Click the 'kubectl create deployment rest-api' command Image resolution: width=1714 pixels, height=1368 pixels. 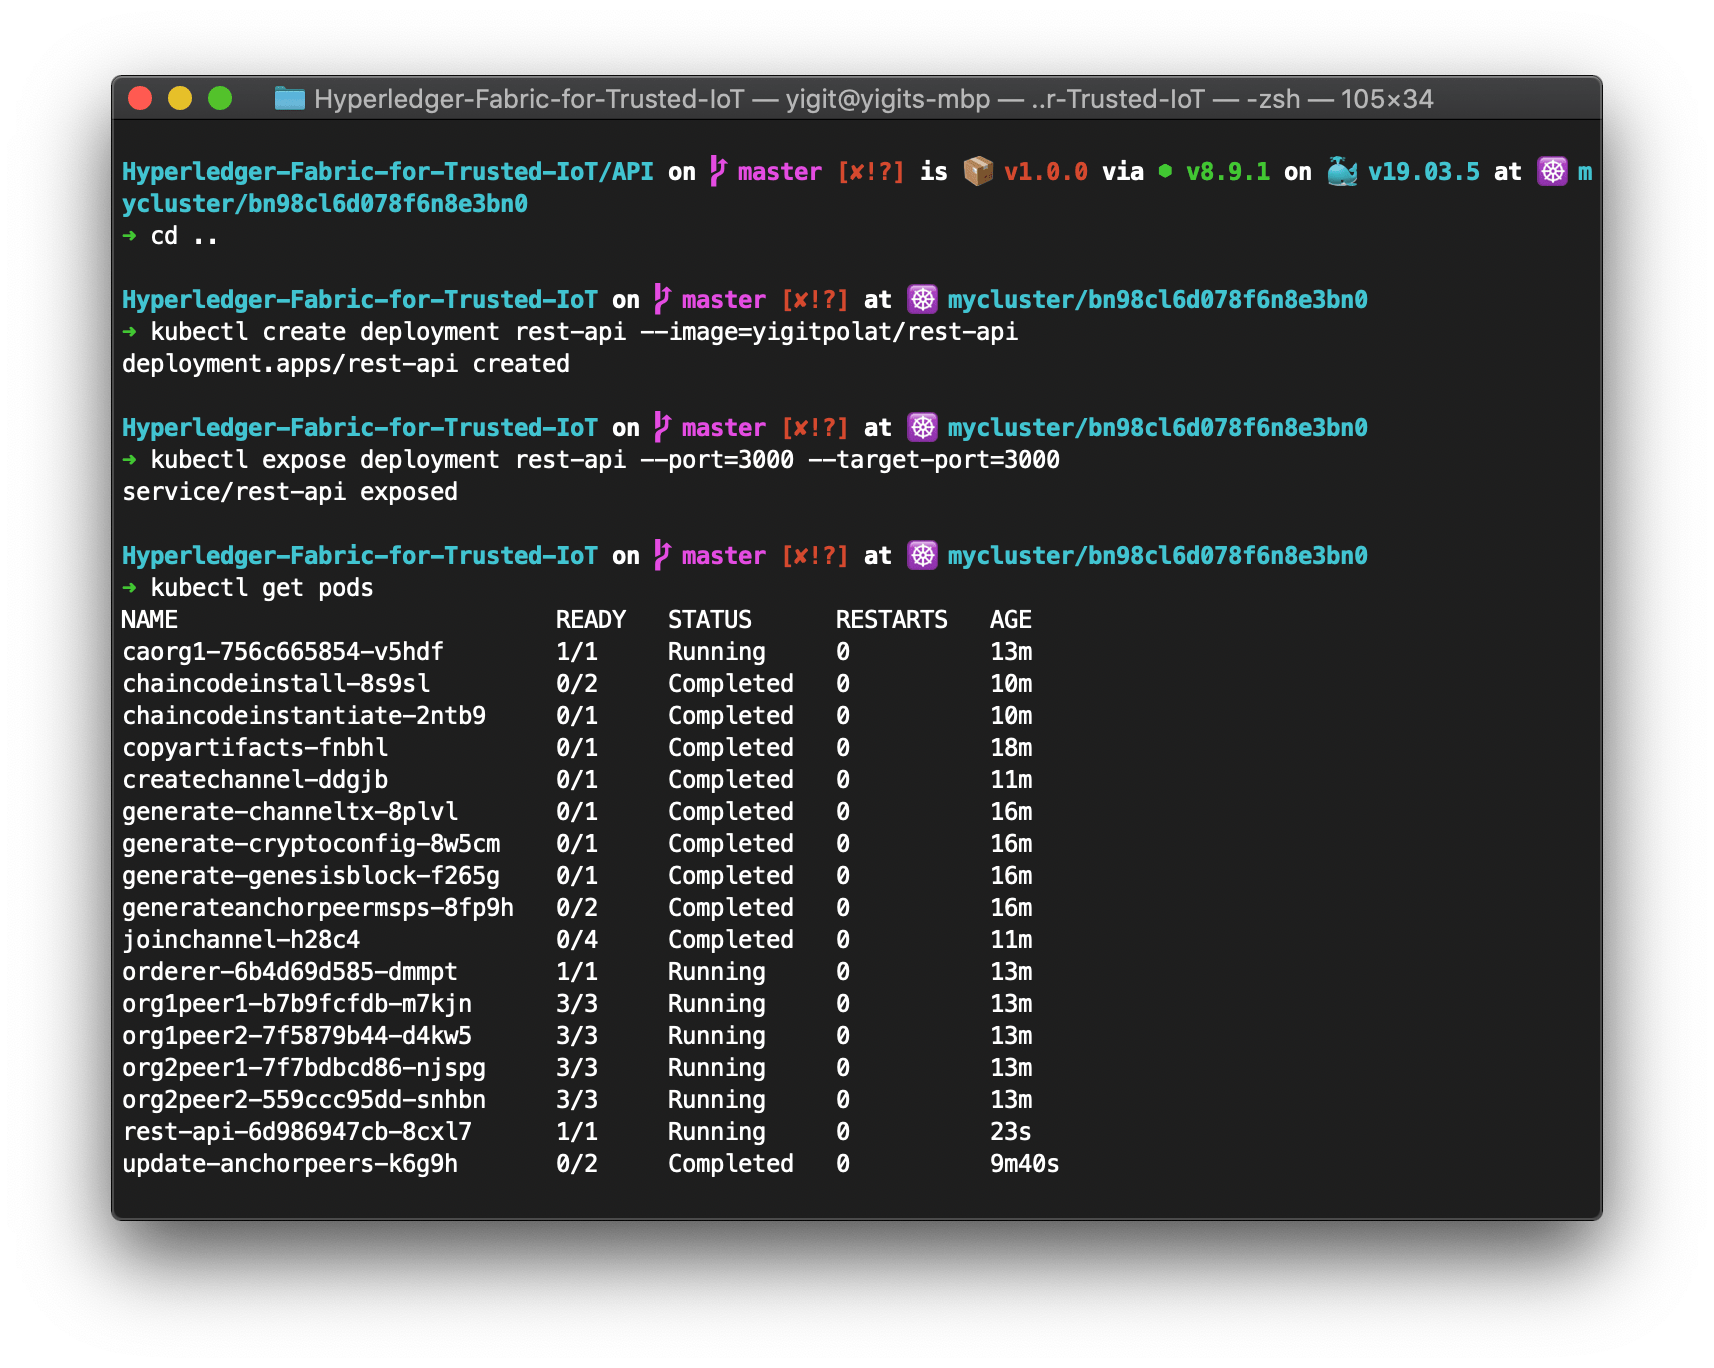[584, 332]
